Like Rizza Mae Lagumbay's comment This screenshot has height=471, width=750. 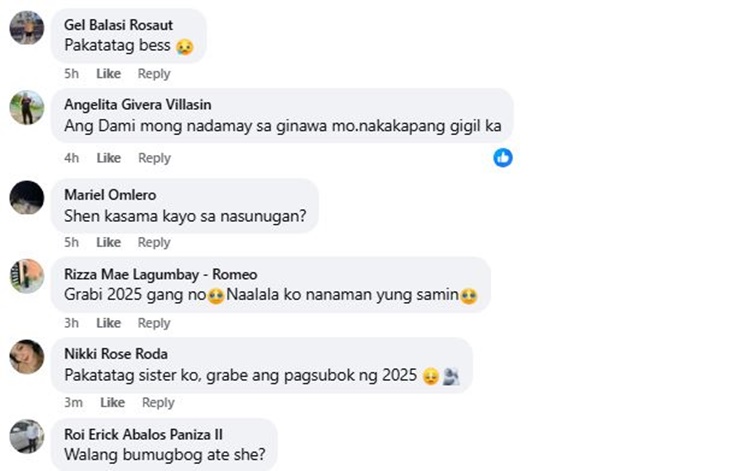(109, 323)
